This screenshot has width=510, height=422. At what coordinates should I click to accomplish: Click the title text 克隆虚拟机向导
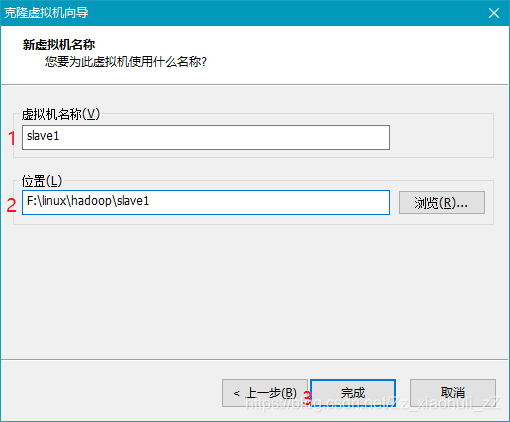pyautogui.click(x=46, y=13)
